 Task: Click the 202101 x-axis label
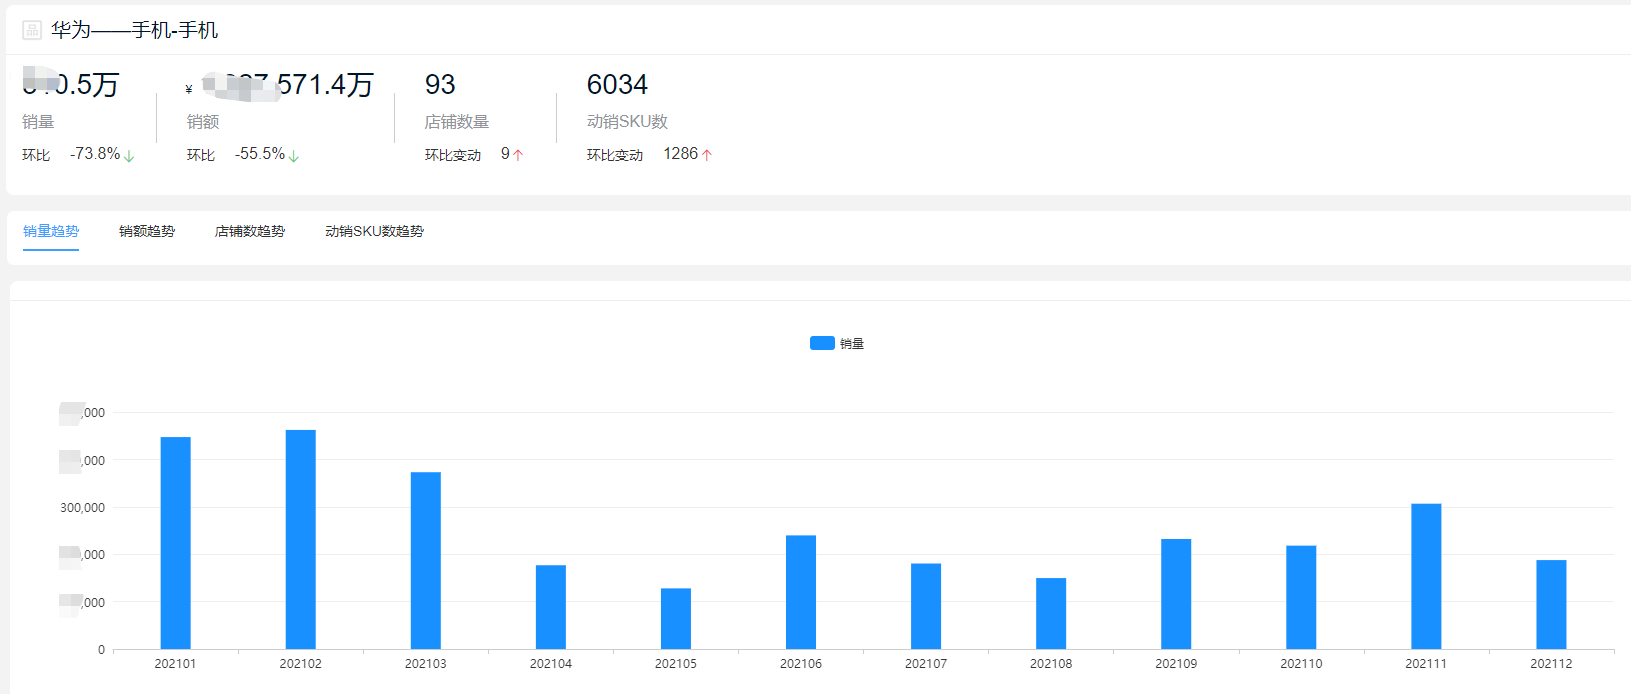(175, 664)
